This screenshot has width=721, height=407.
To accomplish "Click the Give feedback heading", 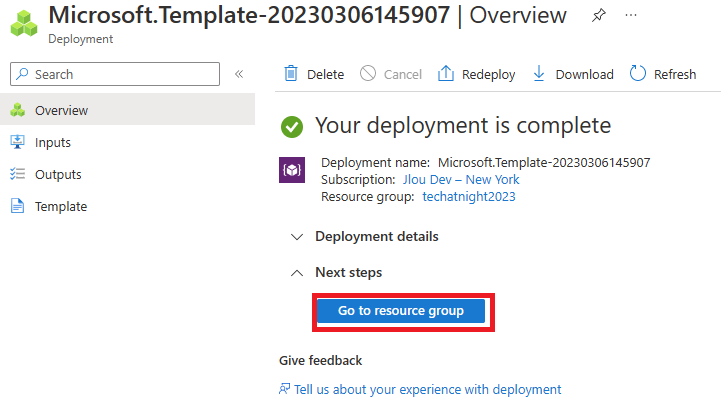I will (320, 361).
